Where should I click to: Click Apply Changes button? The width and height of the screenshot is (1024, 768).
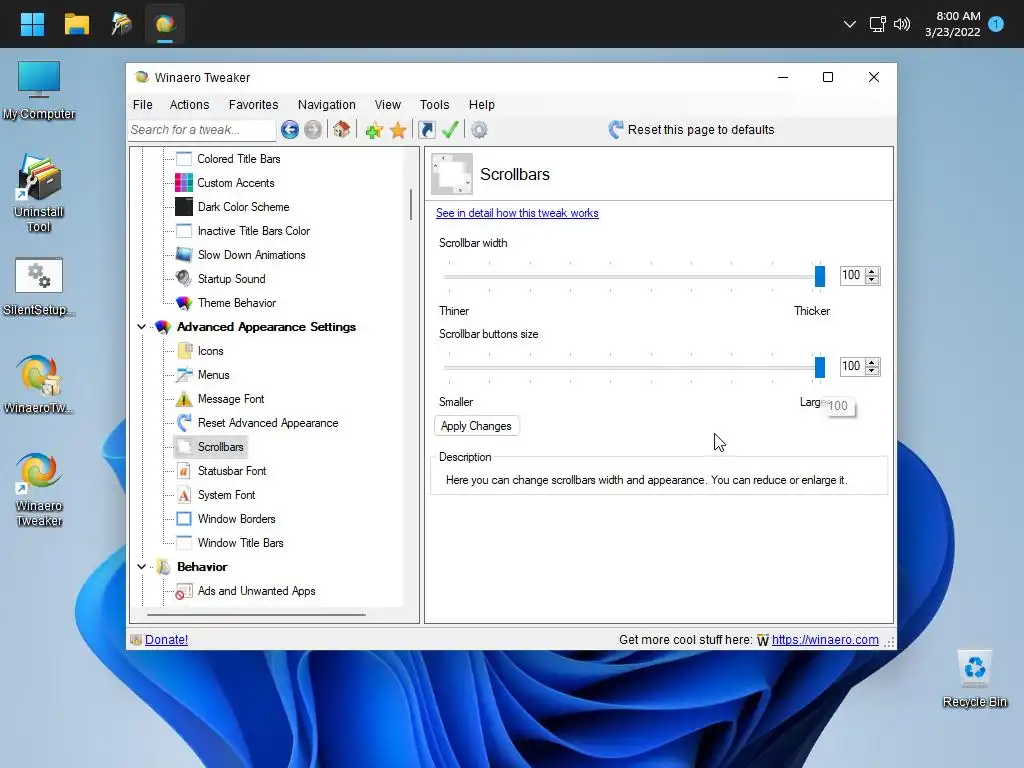[x=476, y=426]
